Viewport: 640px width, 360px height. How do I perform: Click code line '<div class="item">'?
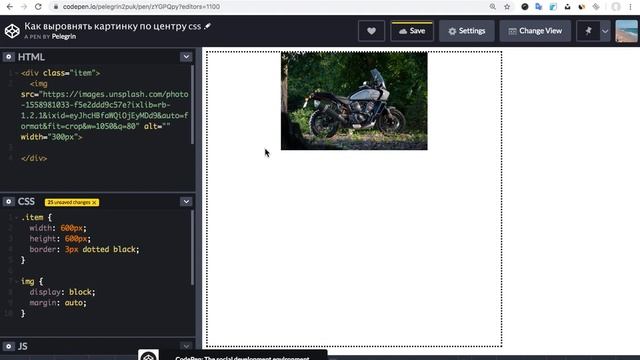[x=60, y=73]
